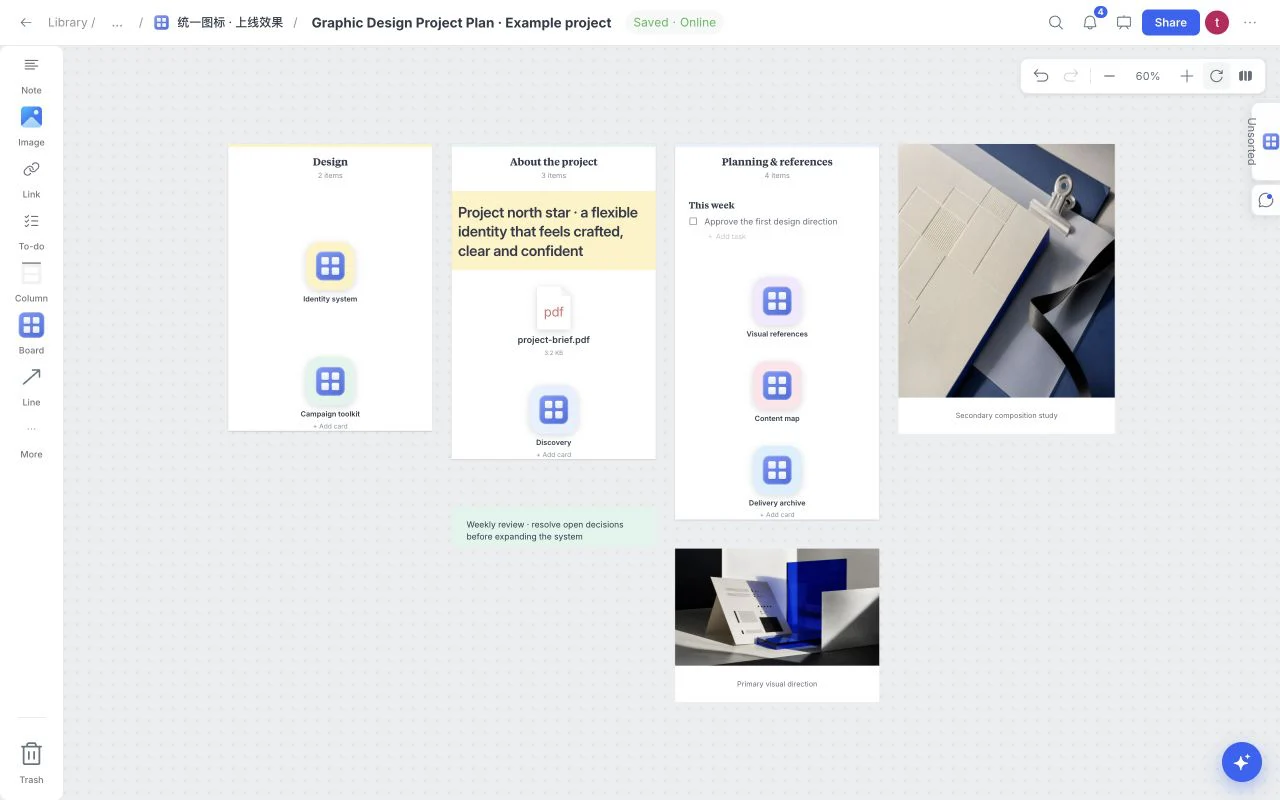1280x800 pixels.
Task: Toggle the column layout icon in zoom toolbar
Action: (x=1246, y=76)
